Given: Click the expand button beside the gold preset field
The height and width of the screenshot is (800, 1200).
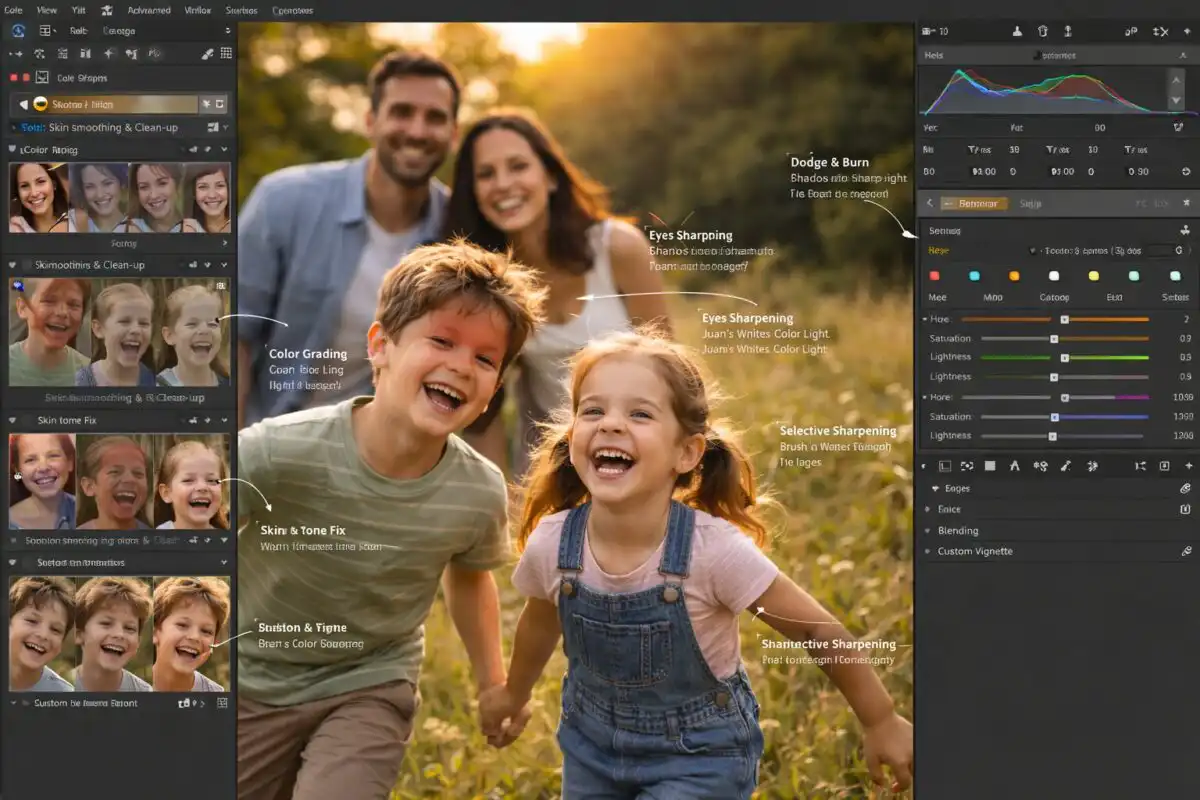Looking at the screenshot, I should click(x=221, y=103).
